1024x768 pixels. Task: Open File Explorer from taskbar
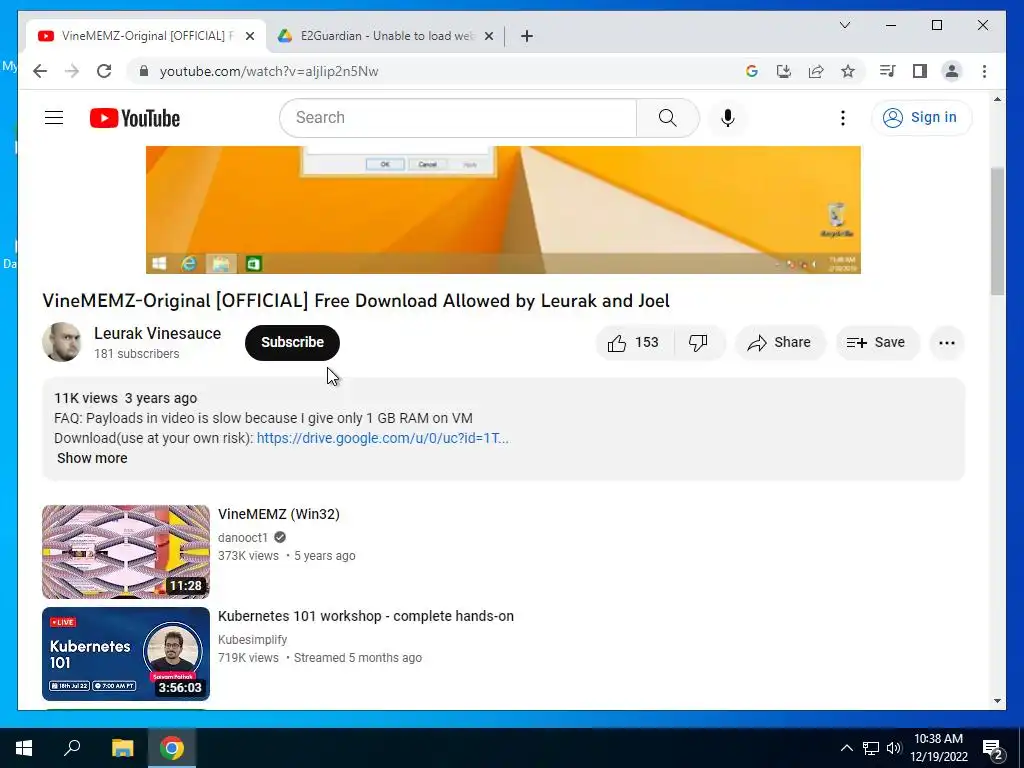[122, 748]
